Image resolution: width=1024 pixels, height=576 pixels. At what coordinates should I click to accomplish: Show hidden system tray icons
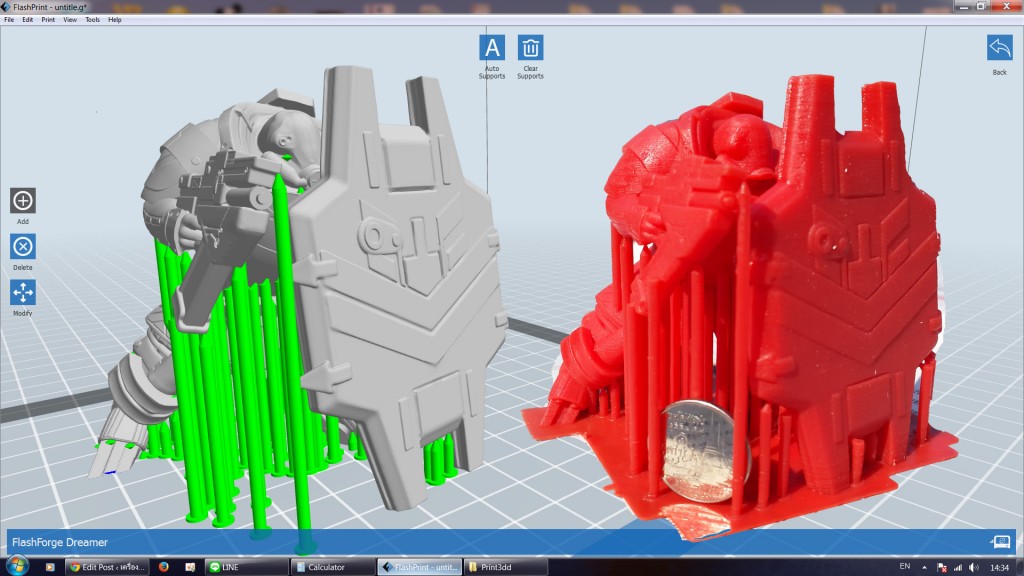[x=924, y=567]
